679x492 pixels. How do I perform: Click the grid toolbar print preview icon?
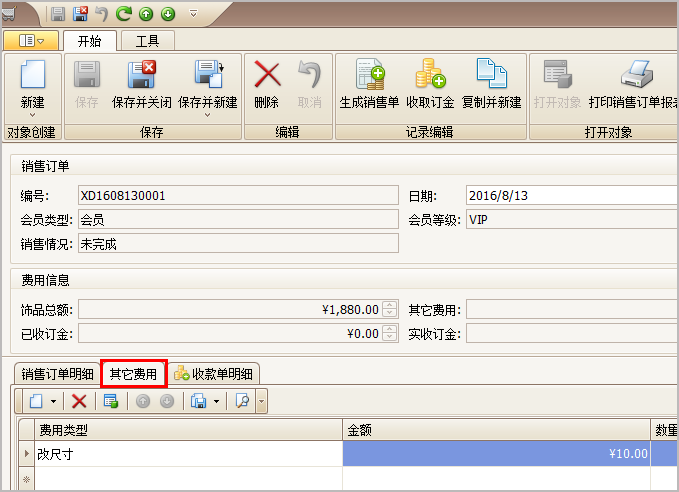click(x=242, y=401)
